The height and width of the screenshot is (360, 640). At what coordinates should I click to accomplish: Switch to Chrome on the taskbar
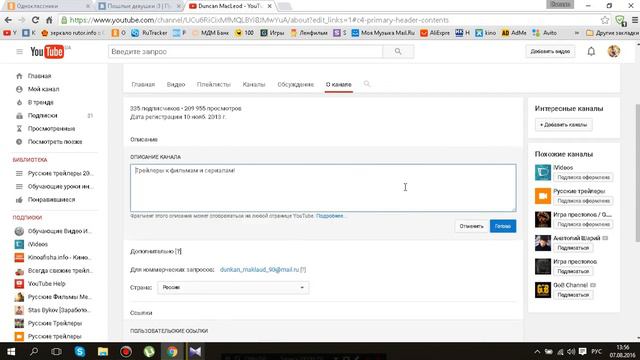pyautogui.click(x=172, y=351)
